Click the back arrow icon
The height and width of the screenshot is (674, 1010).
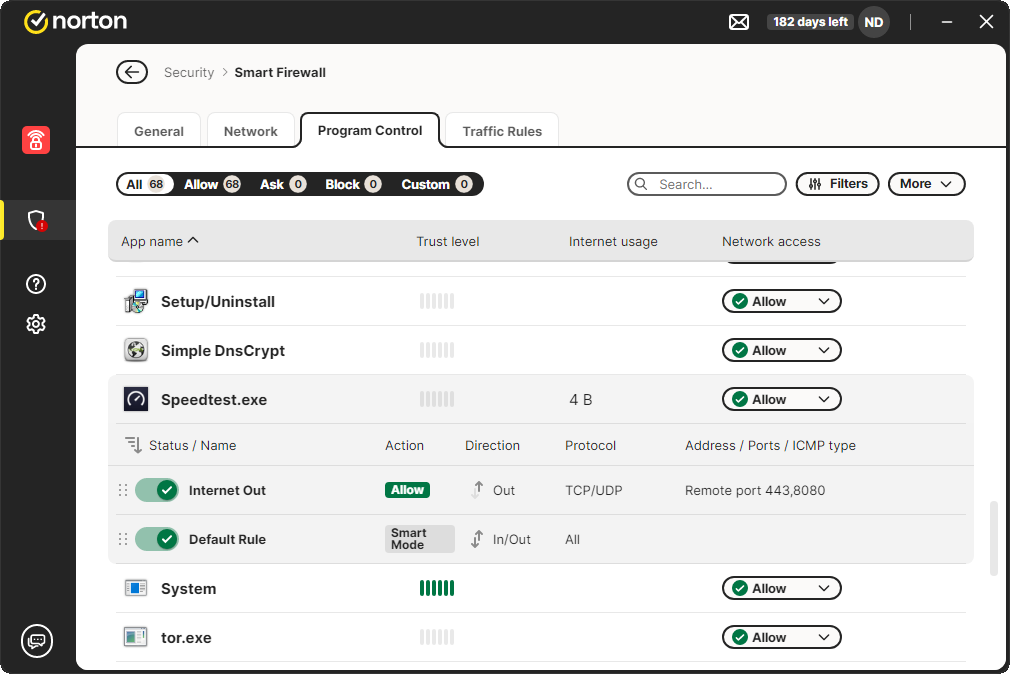[x=131, y=72]
